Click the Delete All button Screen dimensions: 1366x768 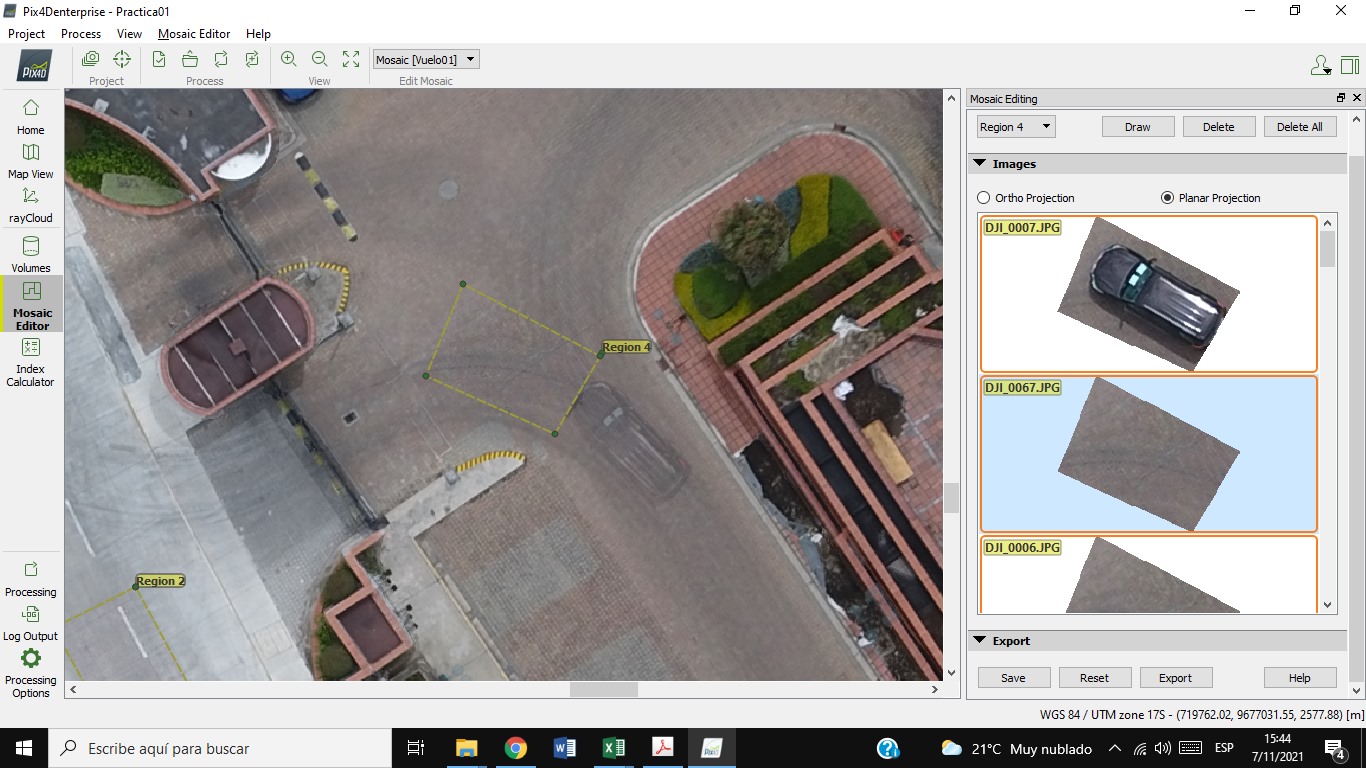tap(1300, 127)
